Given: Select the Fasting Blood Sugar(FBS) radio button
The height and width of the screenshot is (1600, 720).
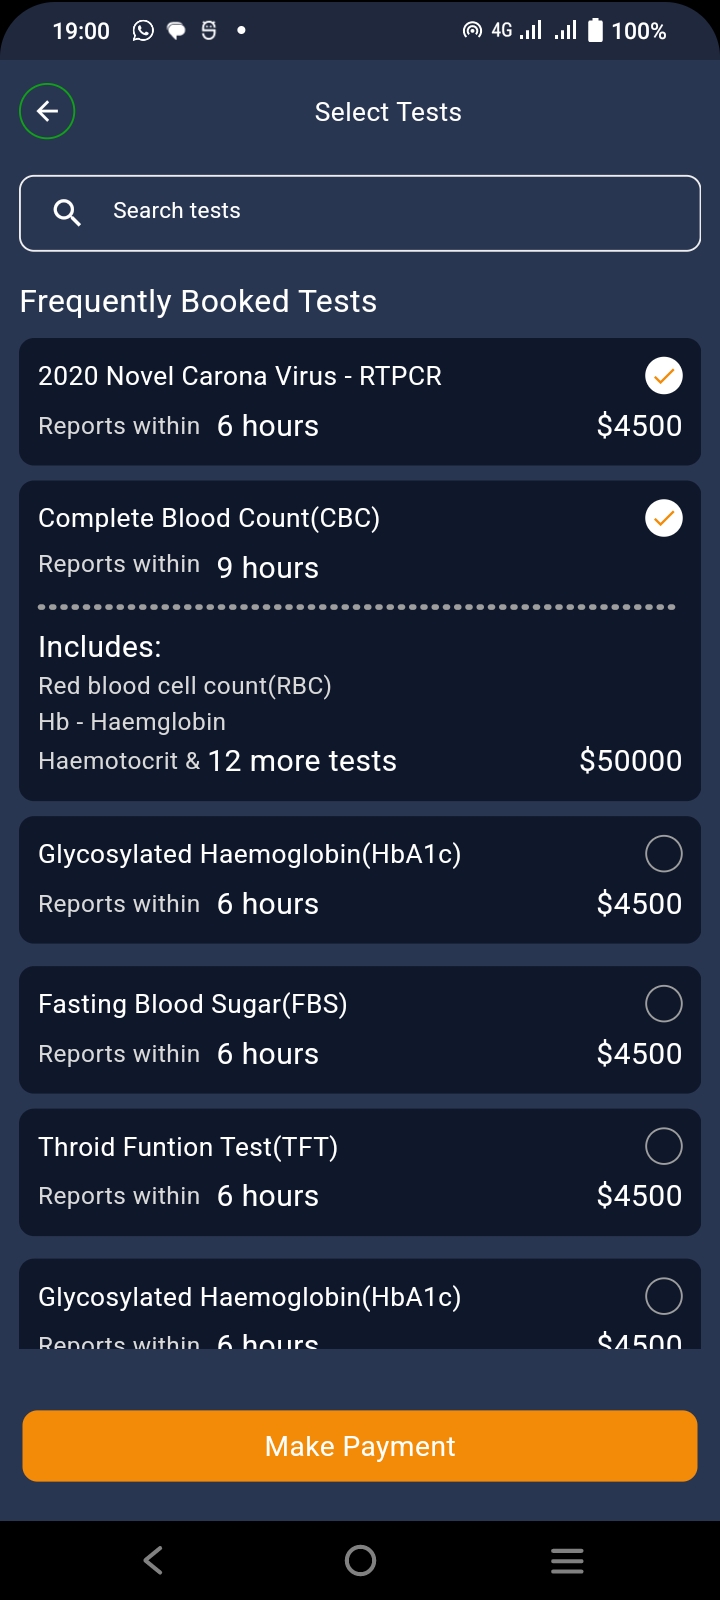Looking at the screenshot, I should [x=663, y=1004].
